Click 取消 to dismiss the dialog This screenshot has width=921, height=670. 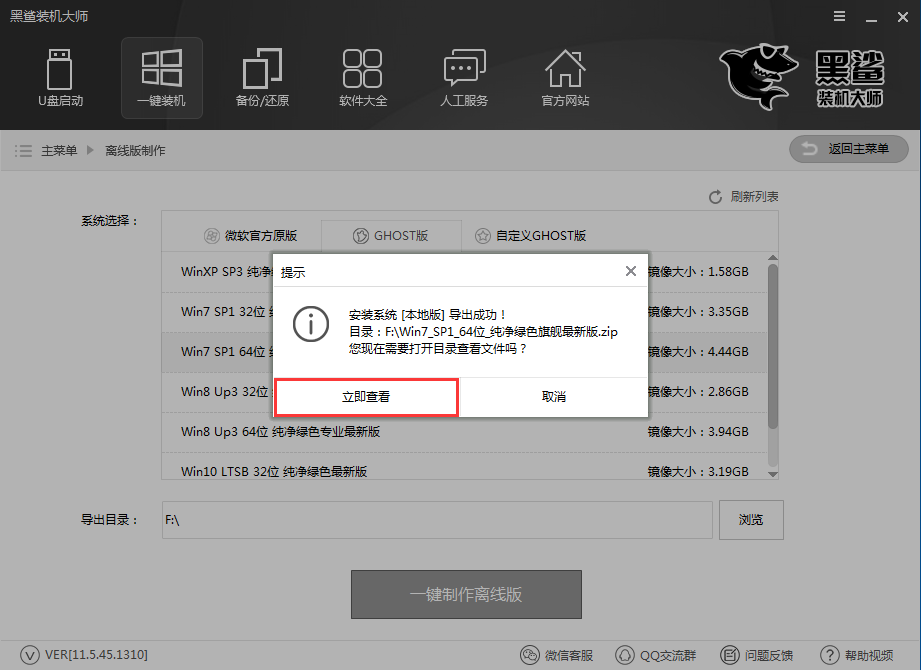[554, 397]
